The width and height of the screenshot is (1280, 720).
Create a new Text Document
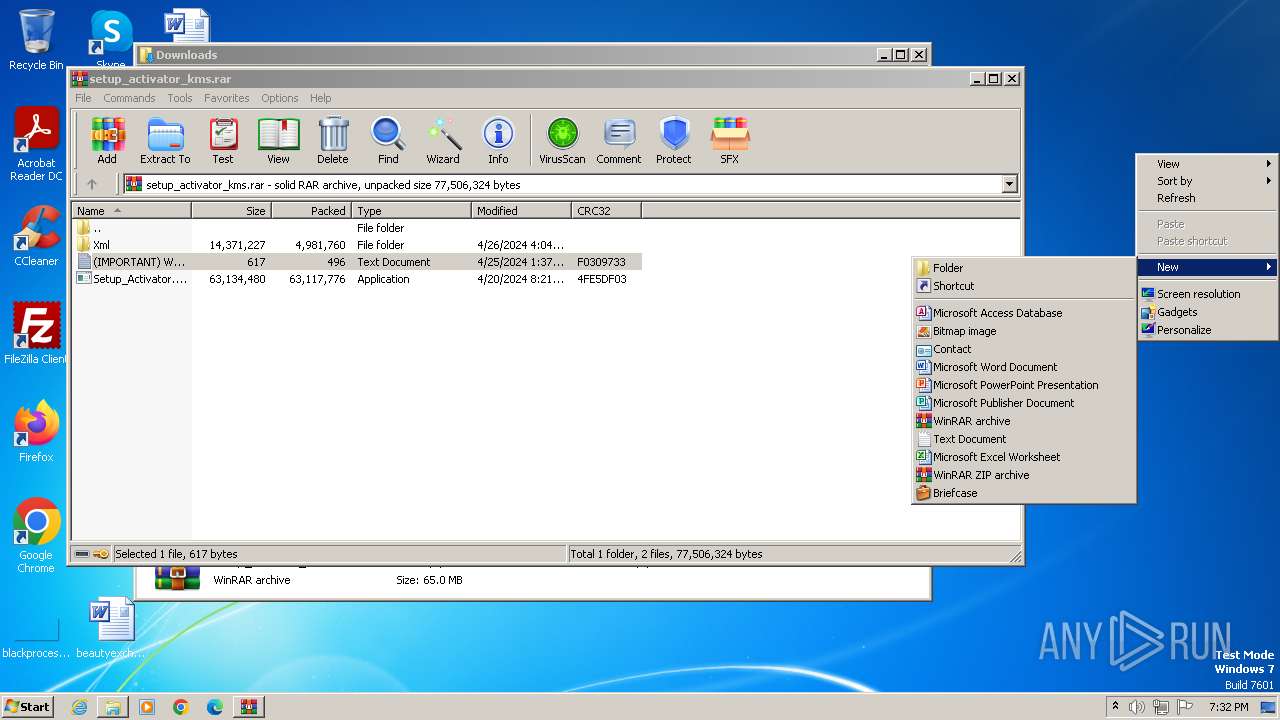click(1024, 439)
